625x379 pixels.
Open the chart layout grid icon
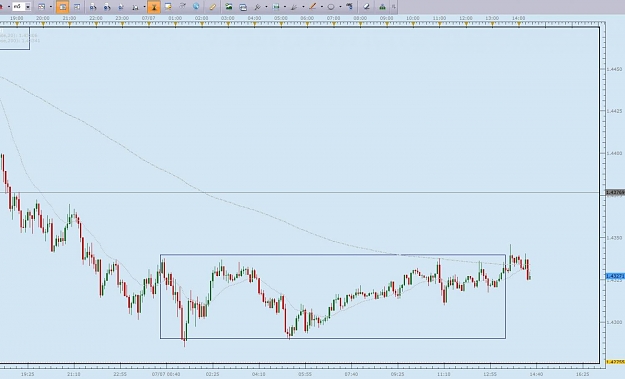[x=41, y=7]
